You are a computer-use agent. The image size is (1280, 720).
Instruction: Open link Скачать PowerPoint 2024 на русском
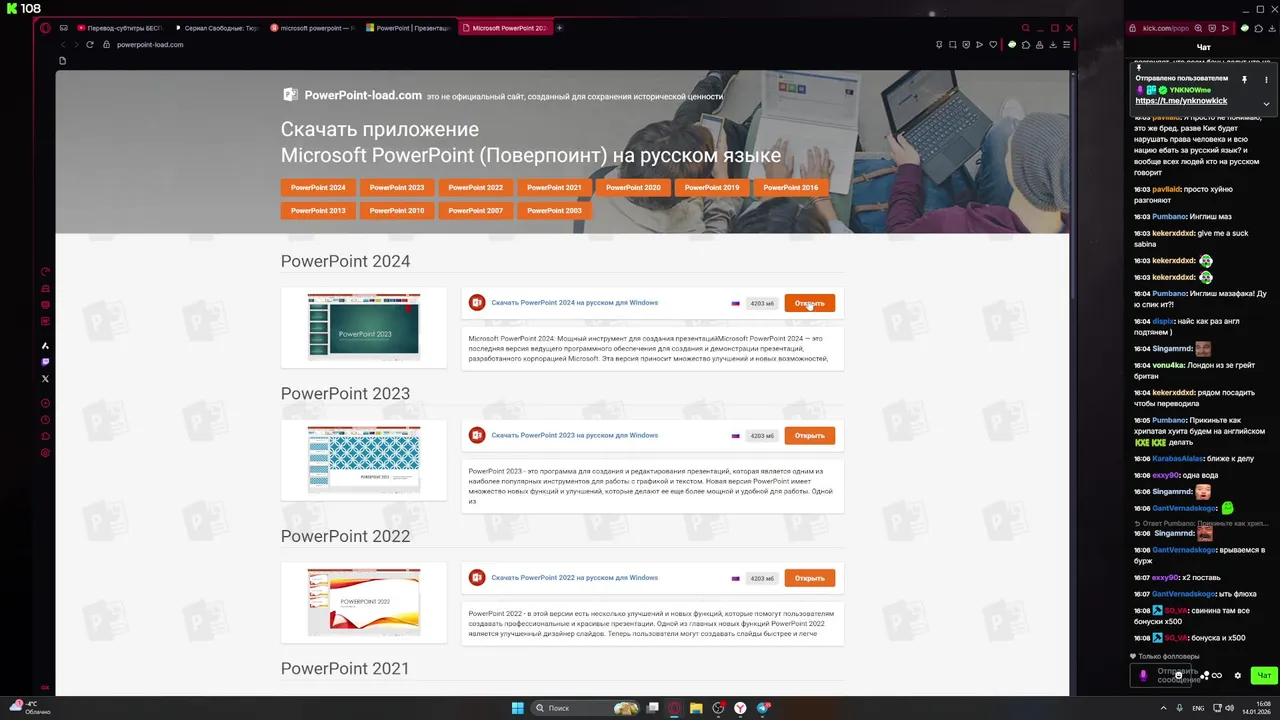(x=574, y=302)
